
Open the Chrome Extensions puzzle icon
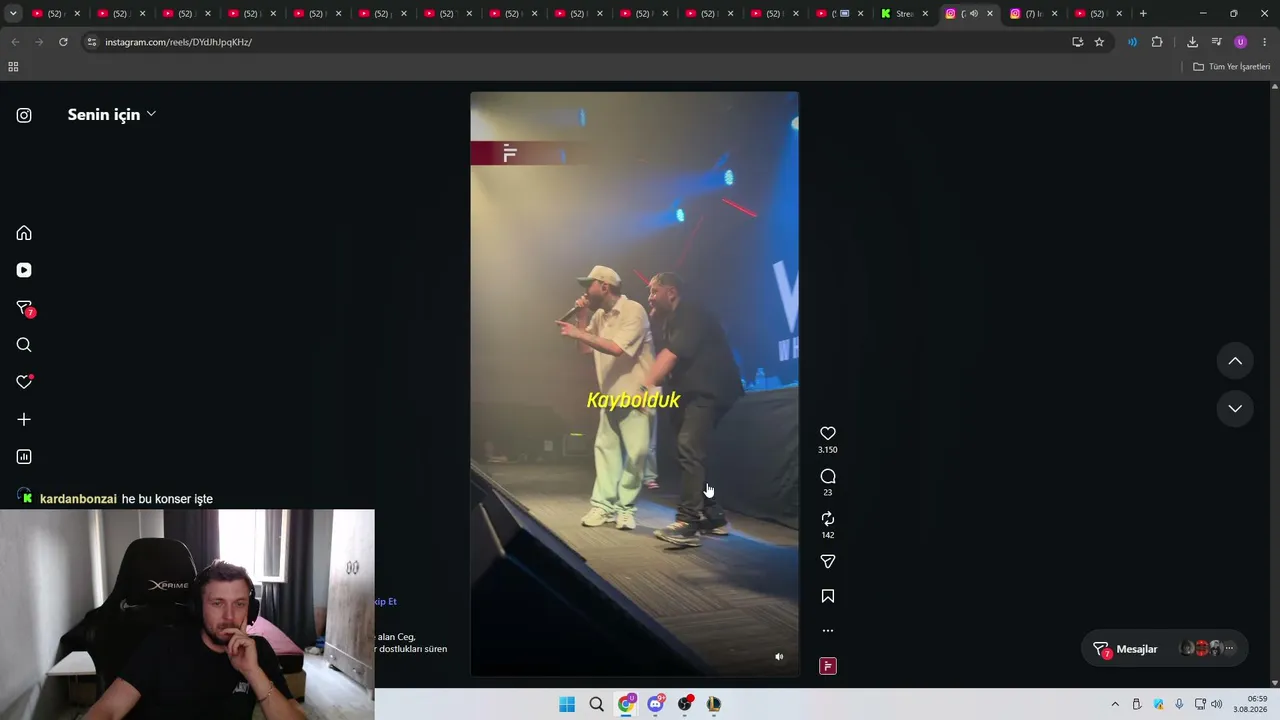click(1157, 42)
